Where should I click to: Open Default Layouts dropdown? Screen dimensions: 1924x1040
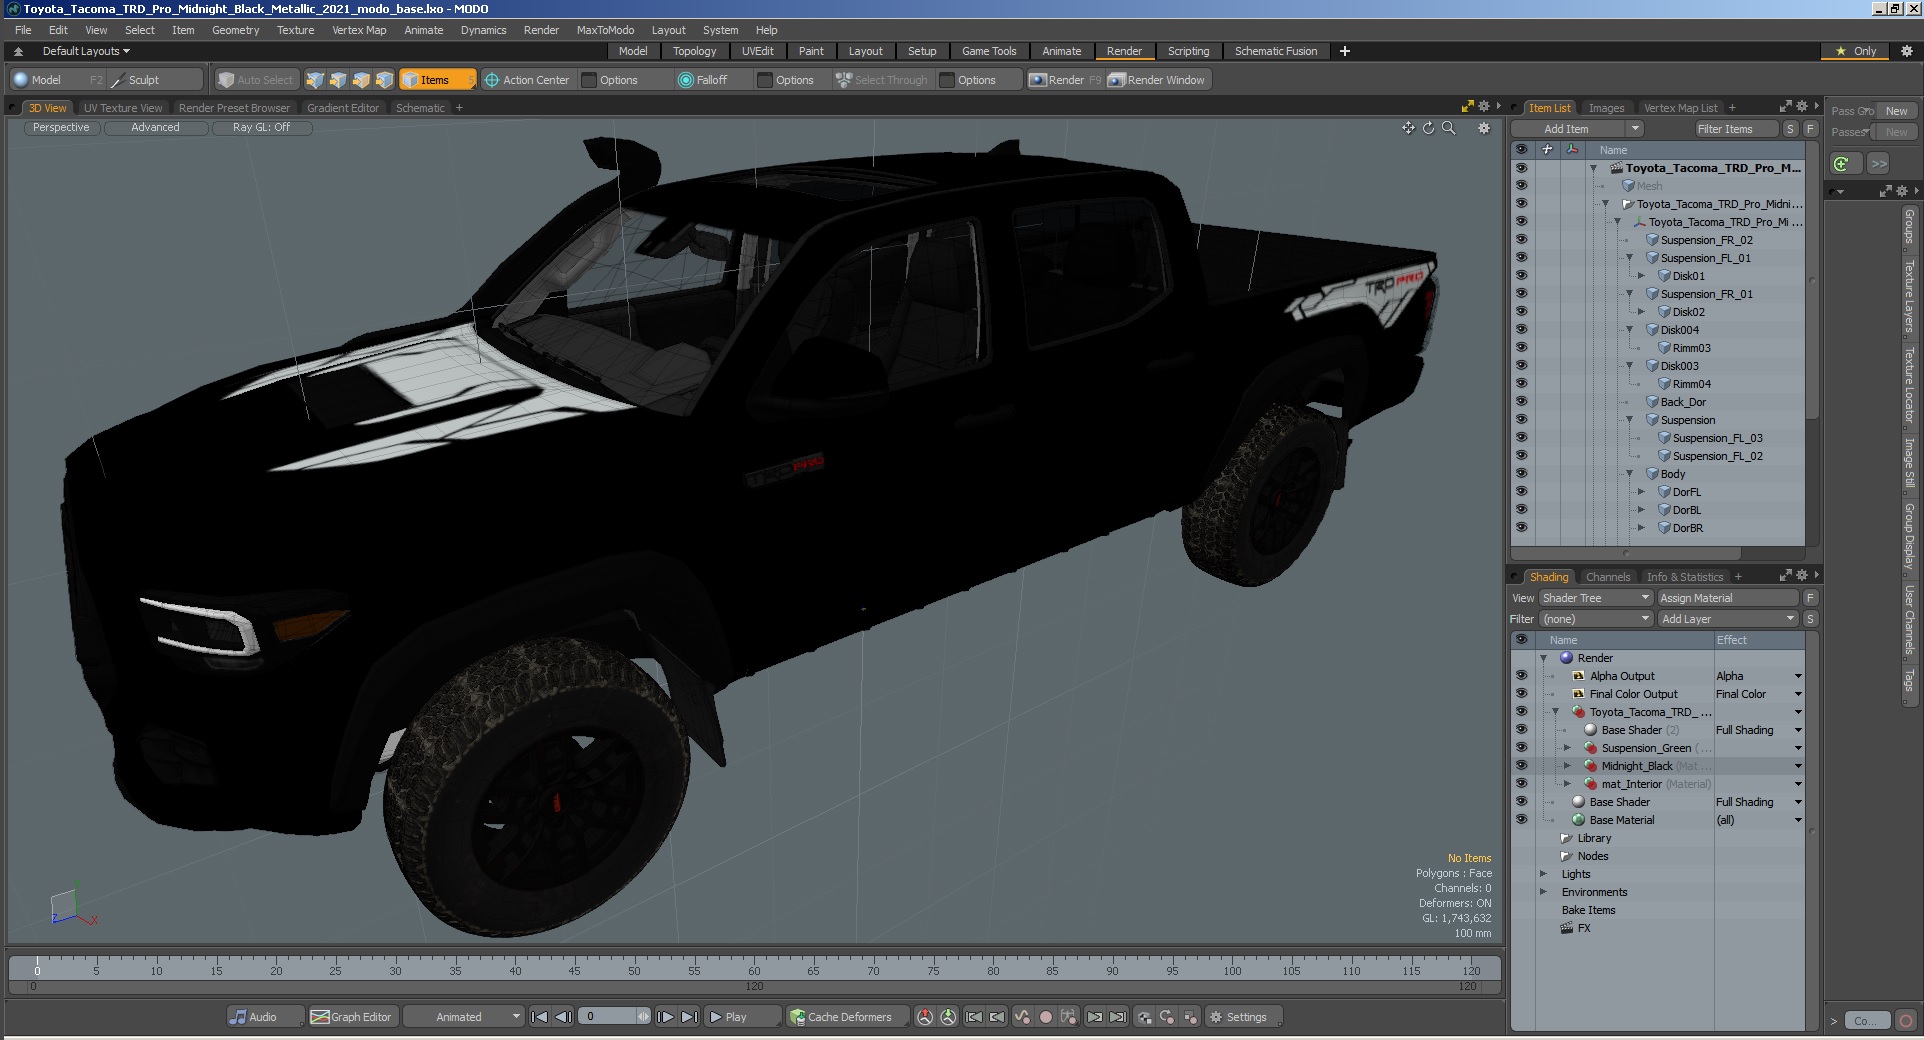click(86, 51)
